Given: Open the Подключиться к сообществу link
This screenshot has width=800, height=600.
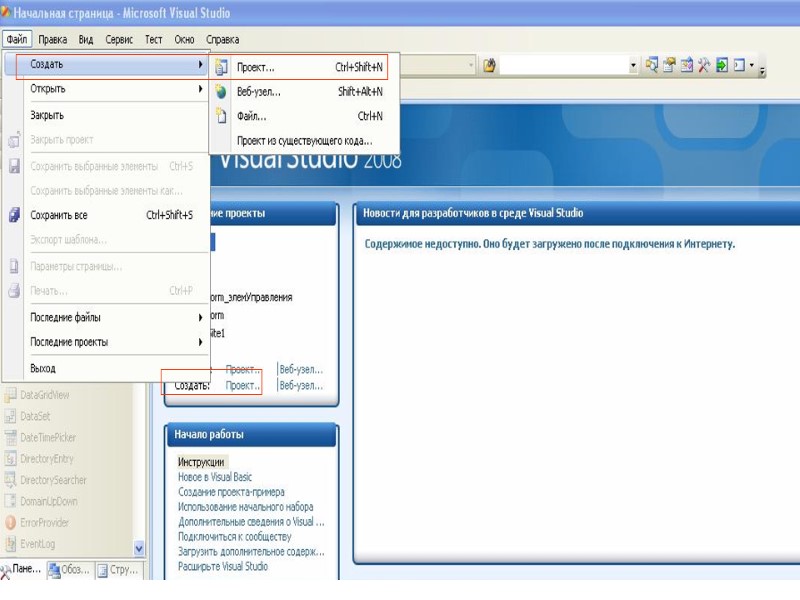Looking at the screenshot, I should coord(235,537).
